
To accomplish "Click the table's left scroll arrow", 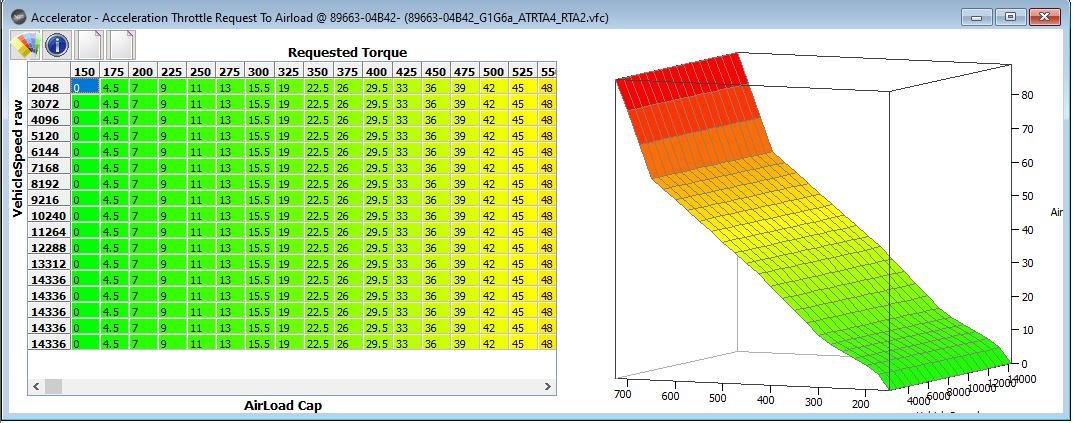I will point(36,387).
